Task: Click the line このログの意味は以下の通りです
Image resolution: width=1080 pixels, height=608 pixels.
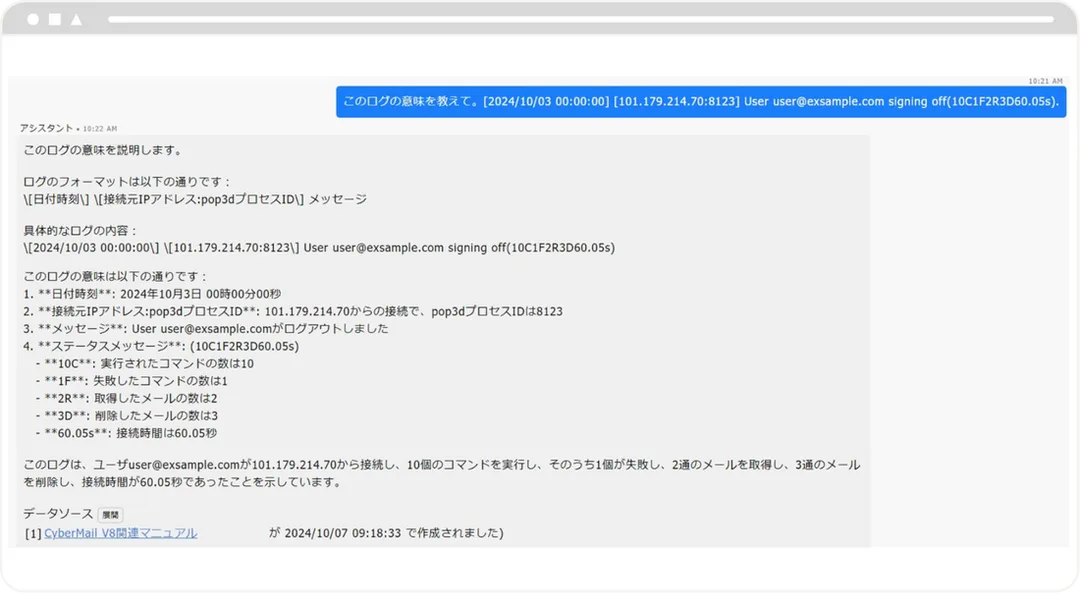Action: pyautogui.click(x=115, y=277)
